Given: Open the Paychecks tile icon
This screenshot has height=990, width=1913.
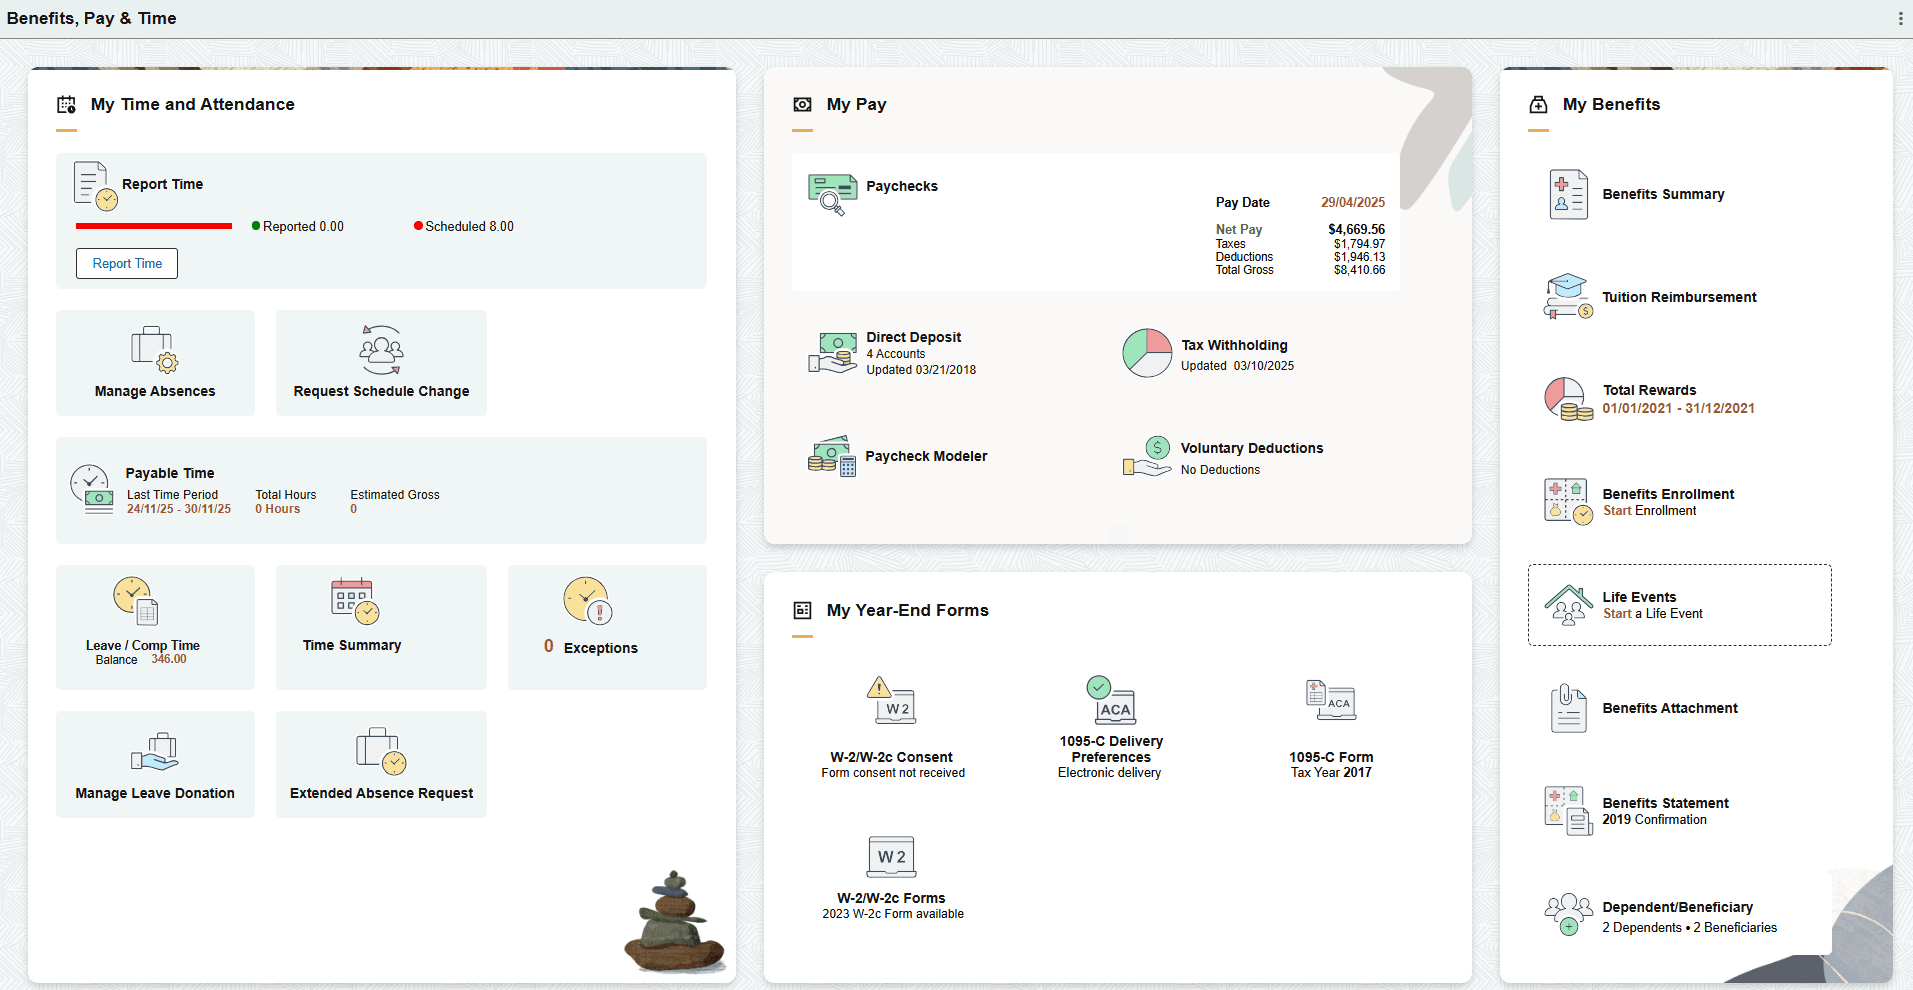Looking at the screenshot, I should pyautogui.click(x=833, y=192).
